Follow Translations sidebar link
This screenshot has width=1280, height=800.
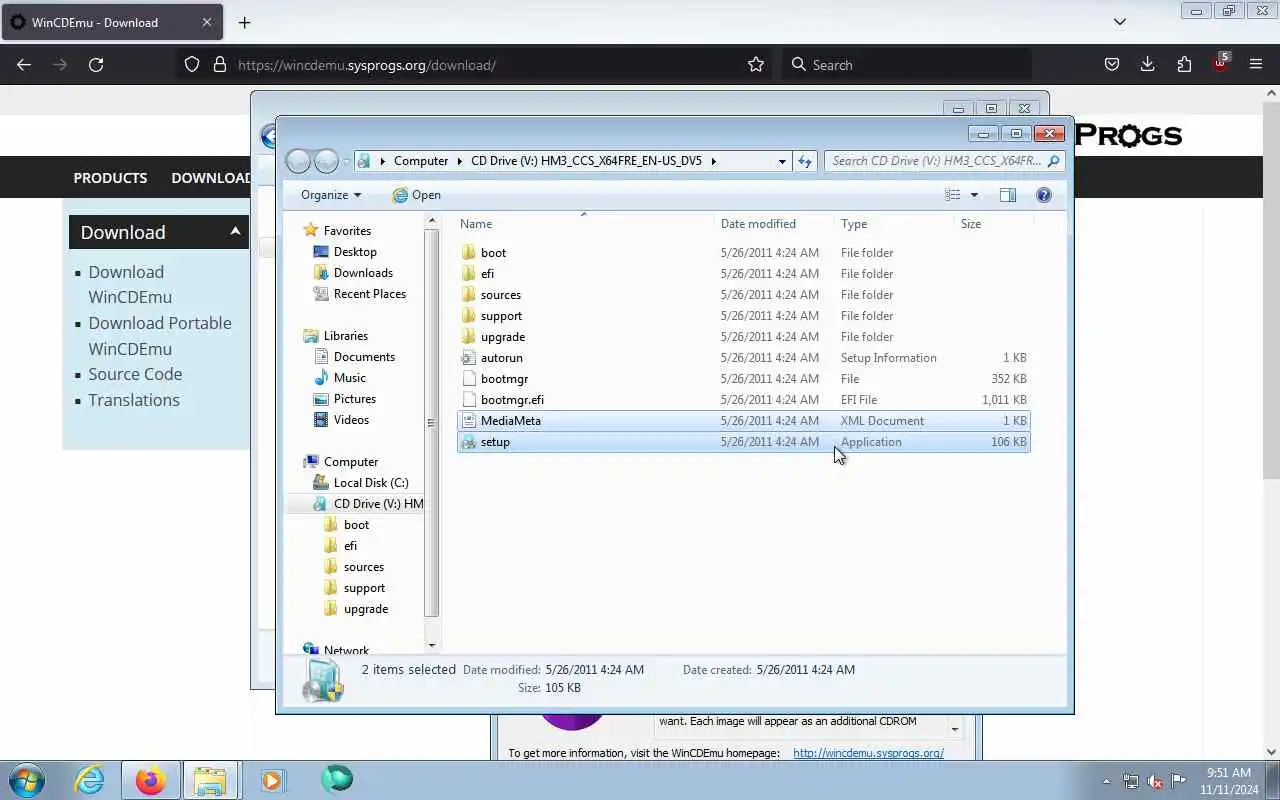(134, 400)
